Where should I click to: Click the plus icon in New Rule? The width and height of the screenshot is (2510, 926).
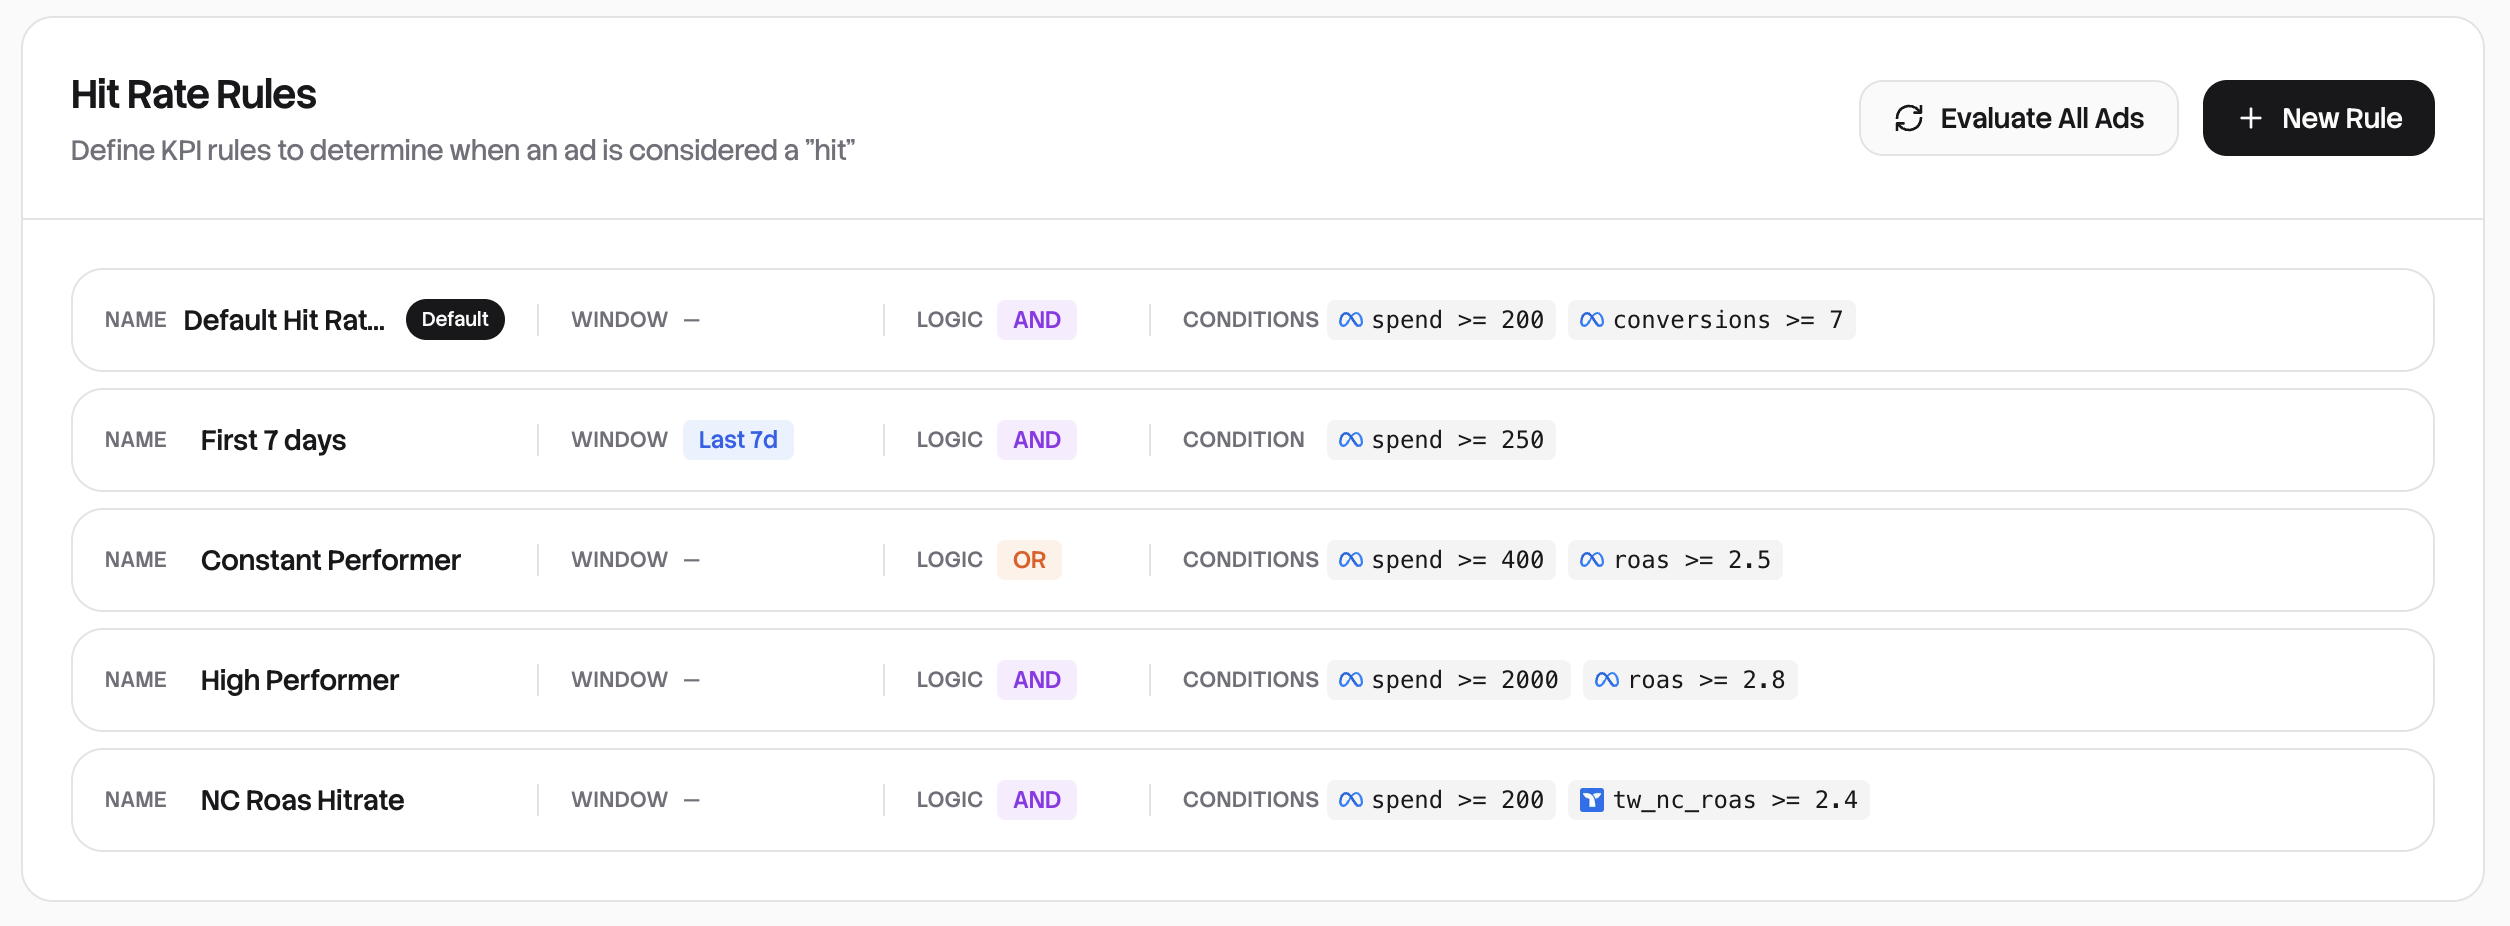click(x=2250, y=119)
